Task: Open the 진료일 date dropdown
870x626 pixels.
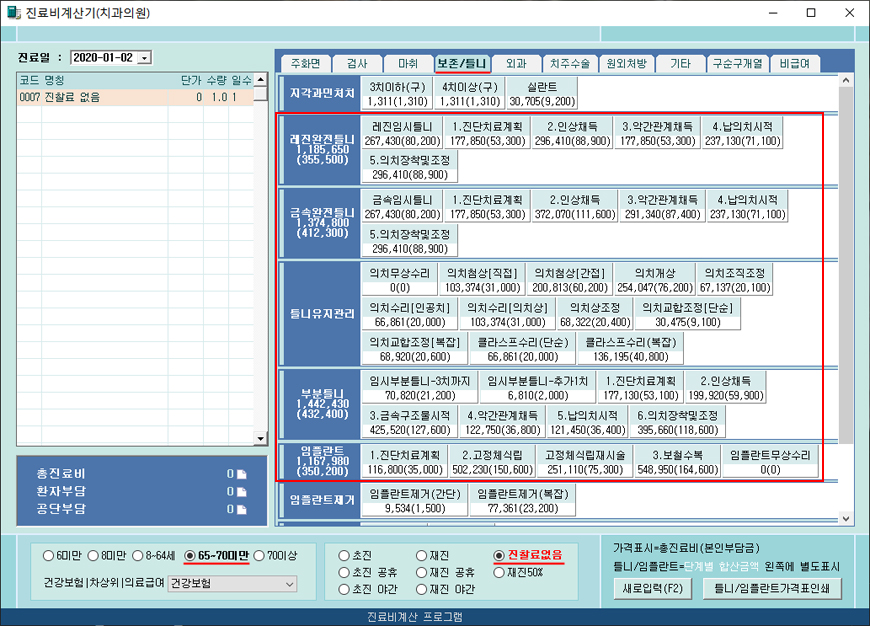Action: [145, 58]
